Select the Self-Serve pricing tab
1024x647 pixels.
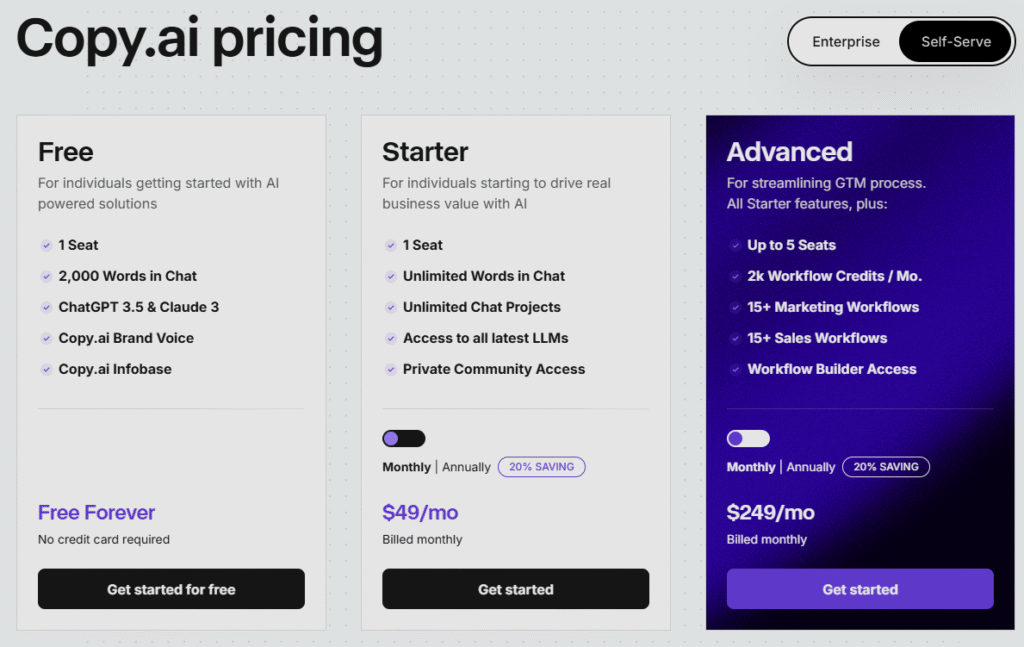tap(955, 42)
